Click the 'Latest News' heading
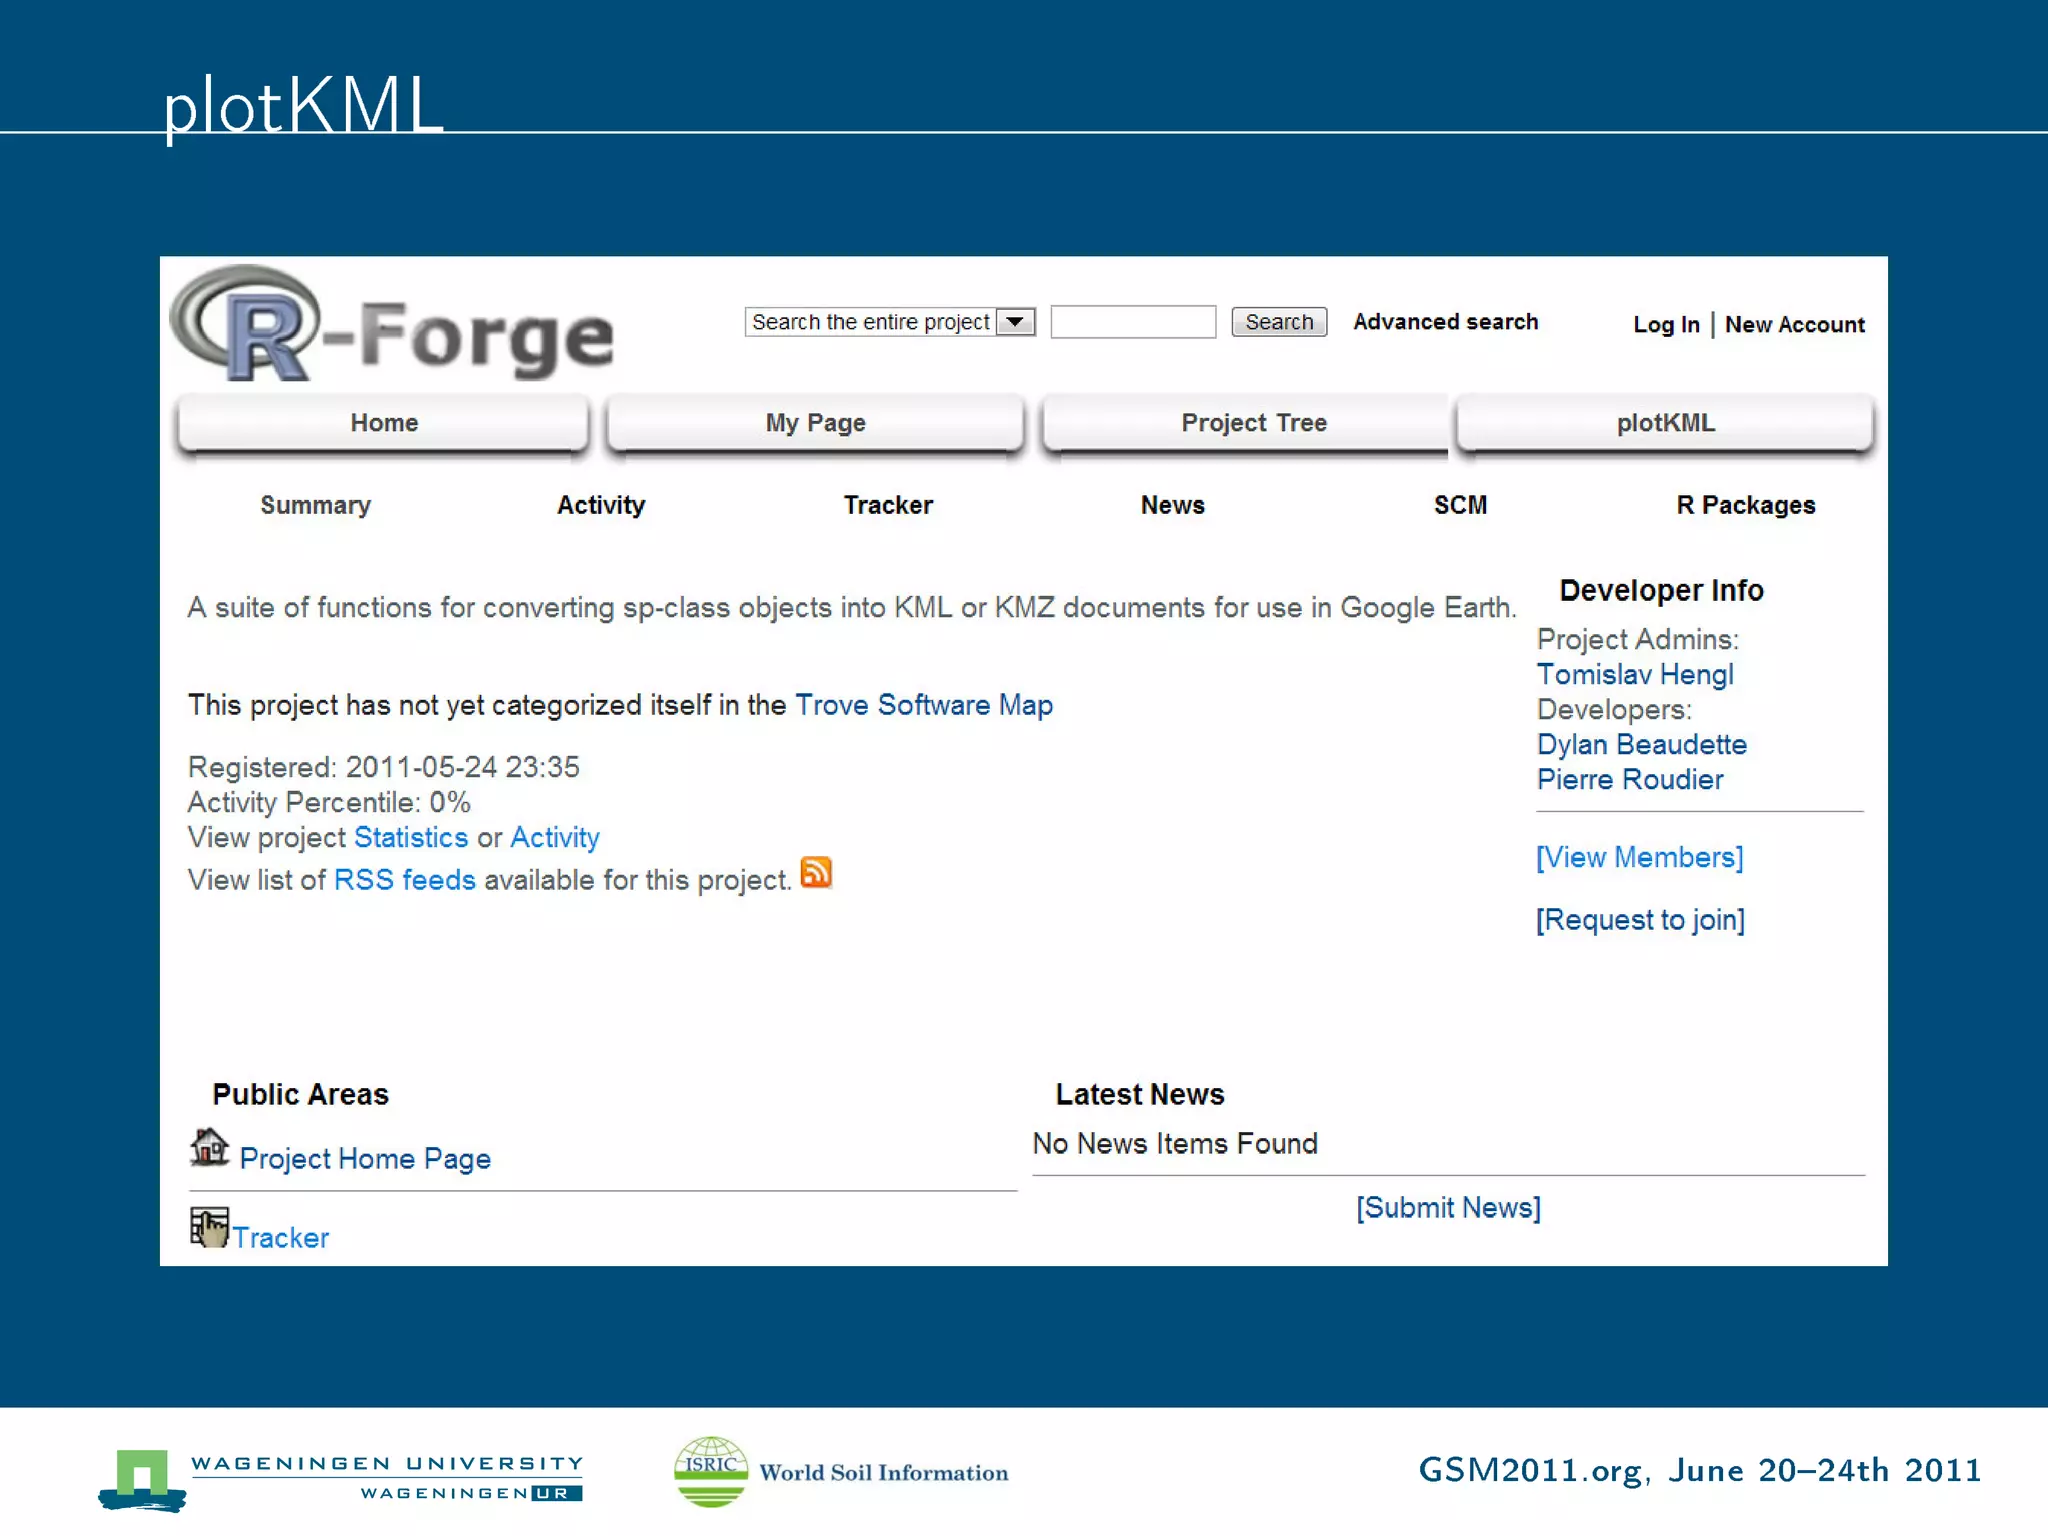Screen dimensions: 2048x1536 [1140, 1094]
